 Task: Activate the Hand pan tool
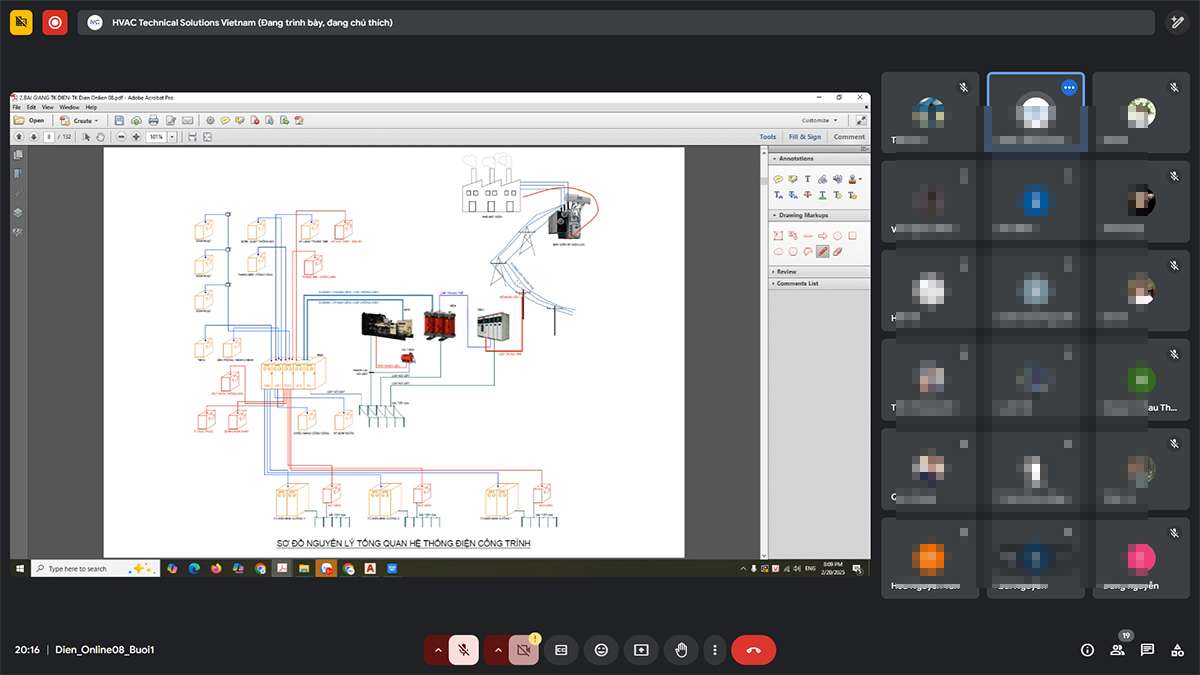pyautogui.click(x=100, y=136)
